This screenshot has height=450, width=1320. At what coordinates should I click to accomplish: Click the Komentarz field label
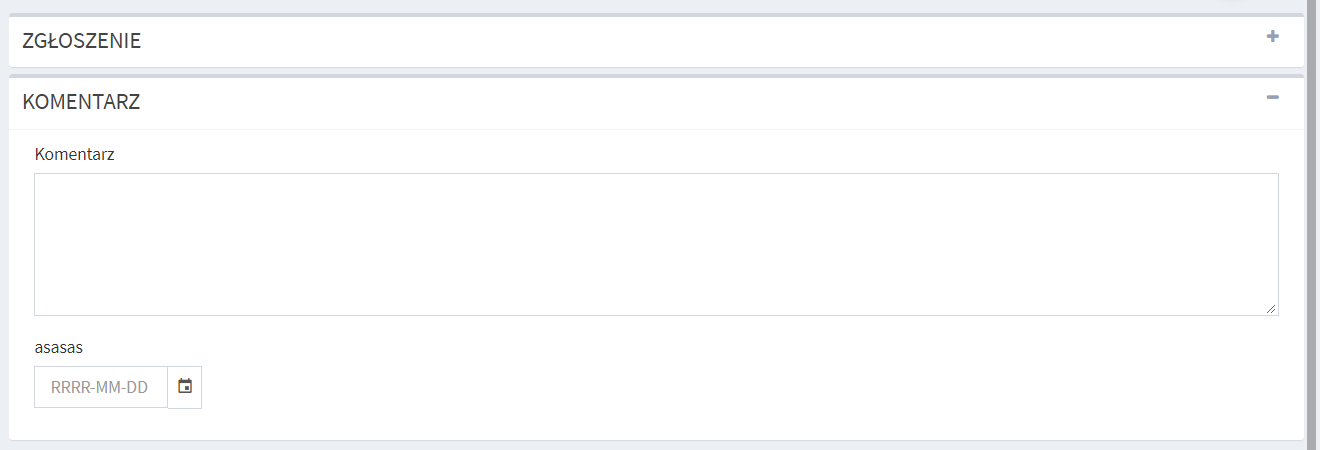[74, 154]
